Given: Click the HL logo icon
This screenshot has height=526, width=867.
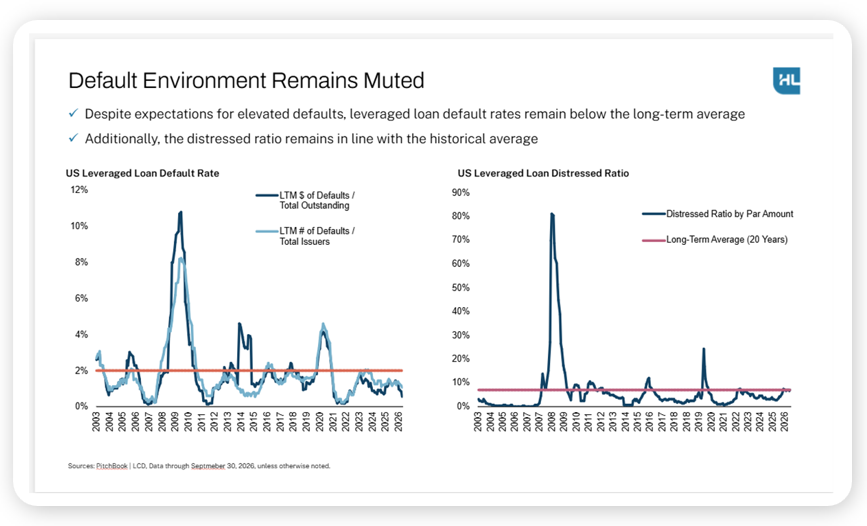Looking at the screenshot, I should 786,81.
